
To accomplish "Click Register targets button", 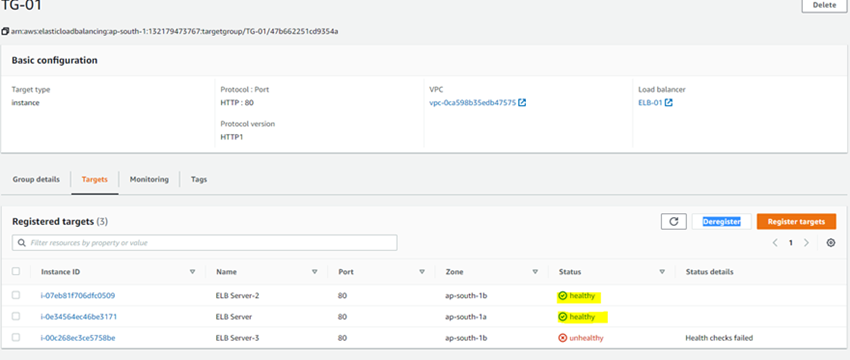I will [796, 221].
